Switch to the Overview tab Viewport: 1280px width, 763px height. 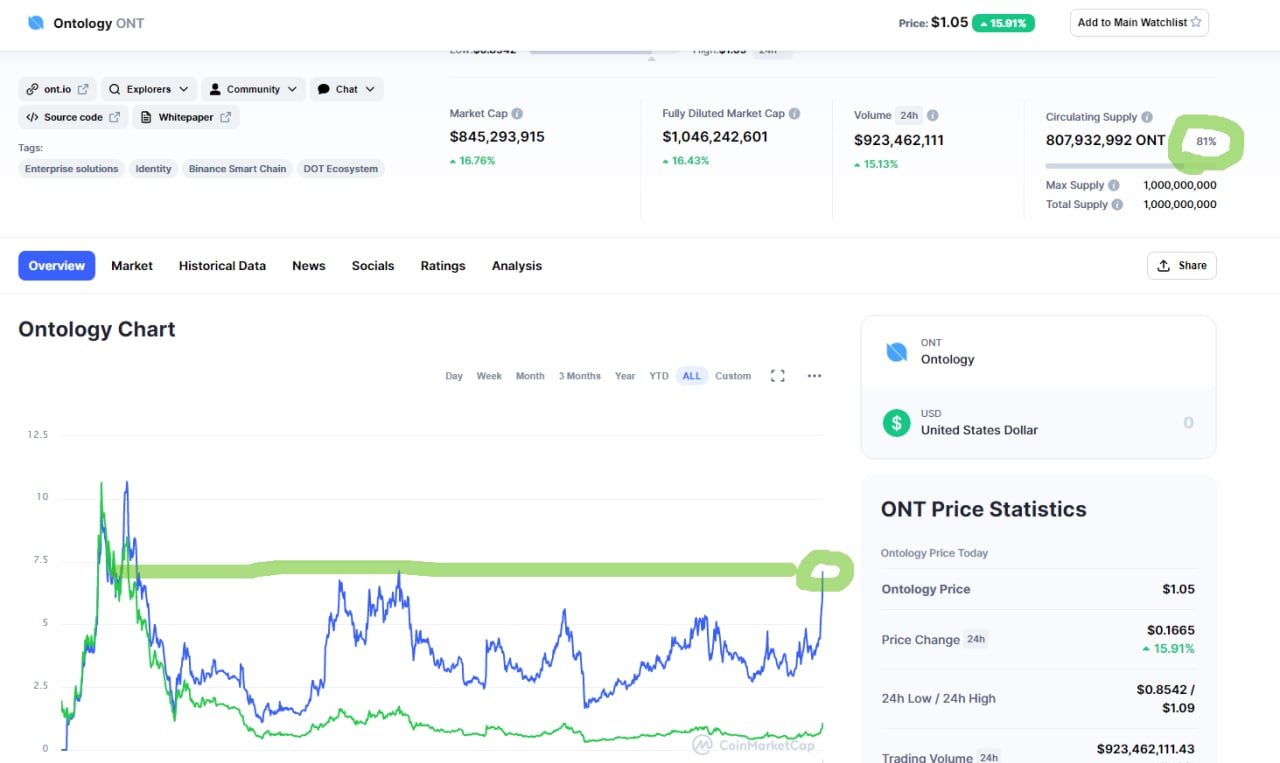coord(57,266)
